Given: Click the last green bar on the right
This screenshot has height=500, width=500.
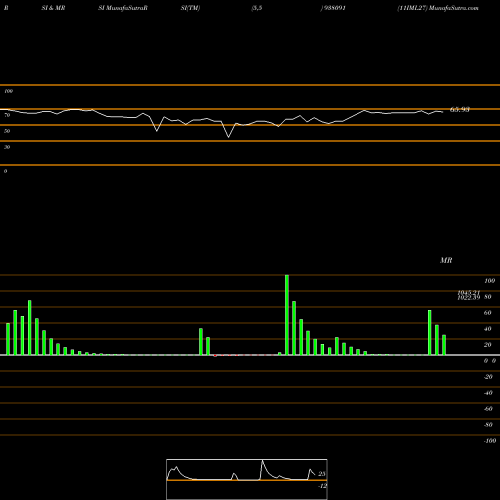Looking at the screenshot, I should (x=444, y=345).
